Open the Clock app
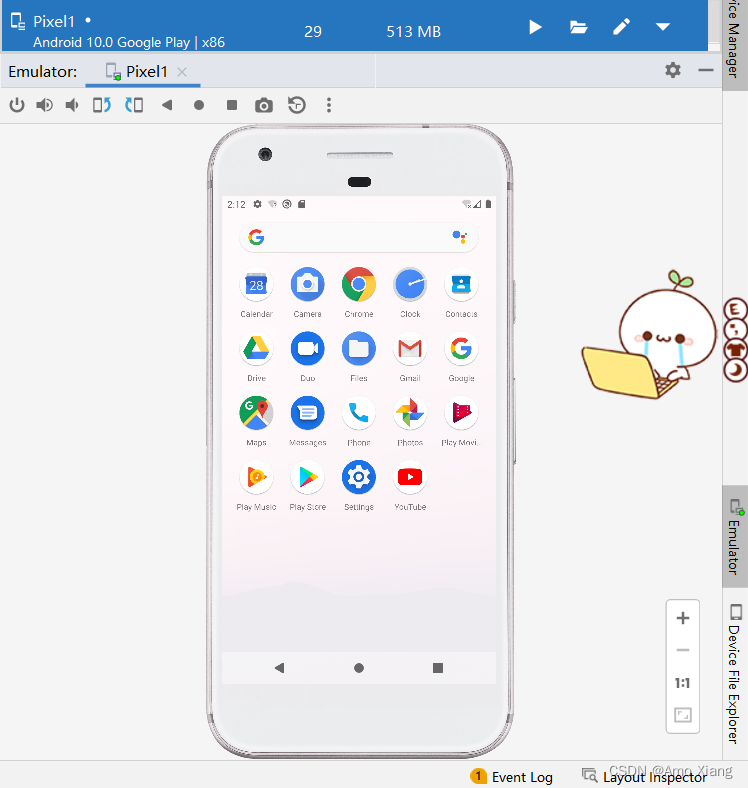 (x=410, y=293)
